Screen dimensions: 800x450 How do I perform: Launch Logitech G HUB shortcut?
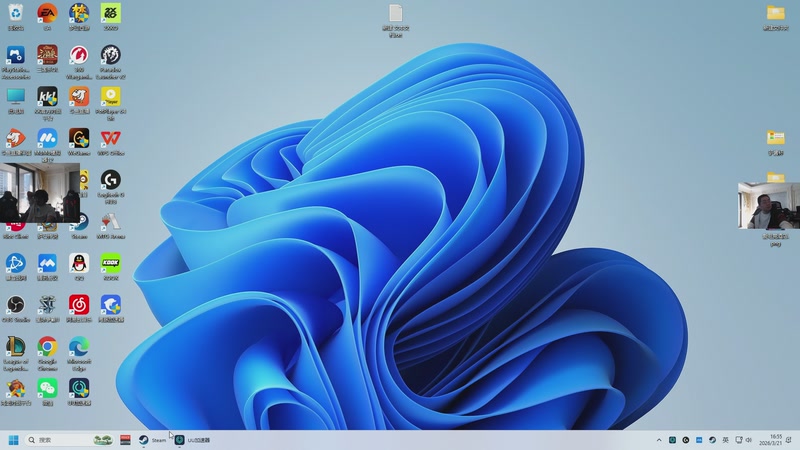pyautogui.click(x=111, y=187)
